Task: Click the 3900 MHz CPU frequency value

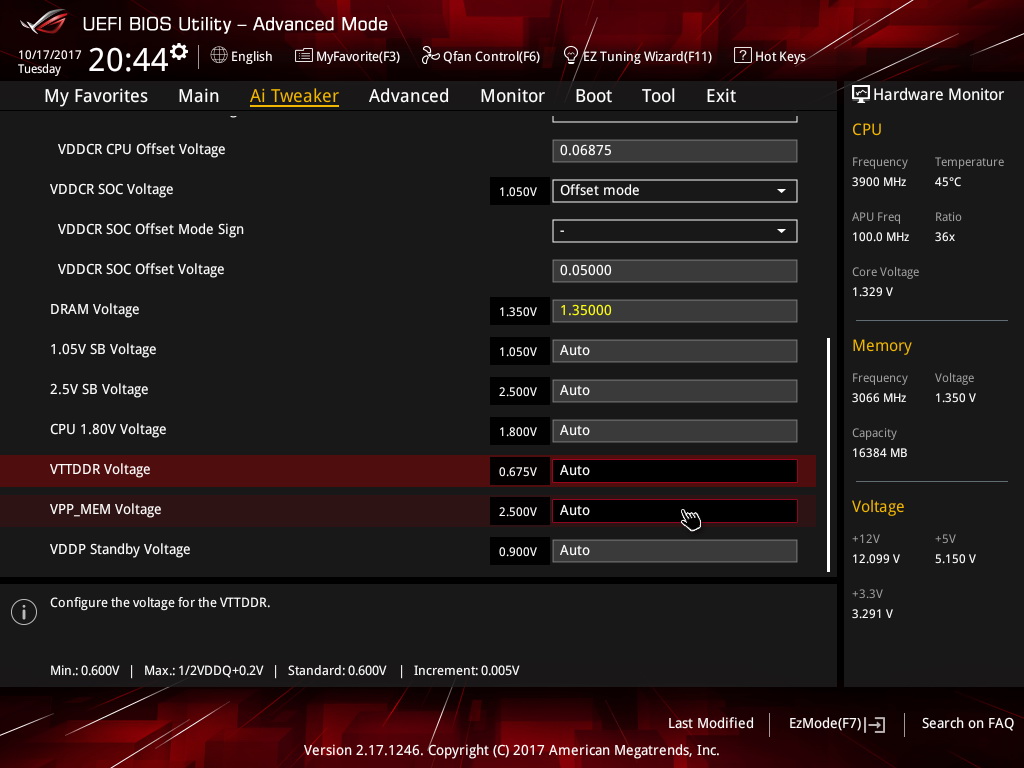Action: click(x=878, y=182)
